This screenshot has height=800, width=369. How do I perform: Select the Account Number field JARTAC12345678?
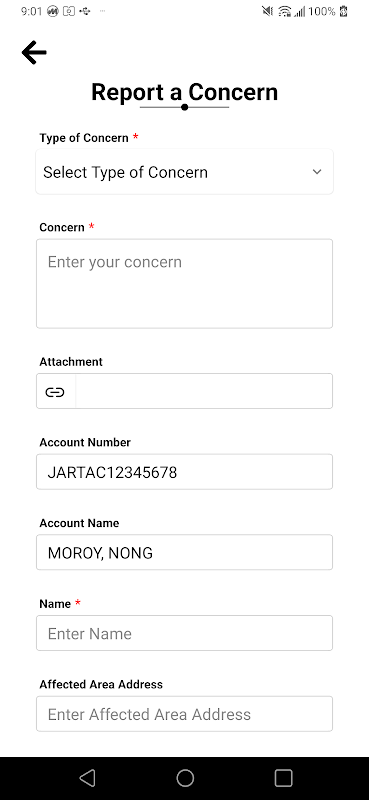pyautogui.click(x=184, y=472)
